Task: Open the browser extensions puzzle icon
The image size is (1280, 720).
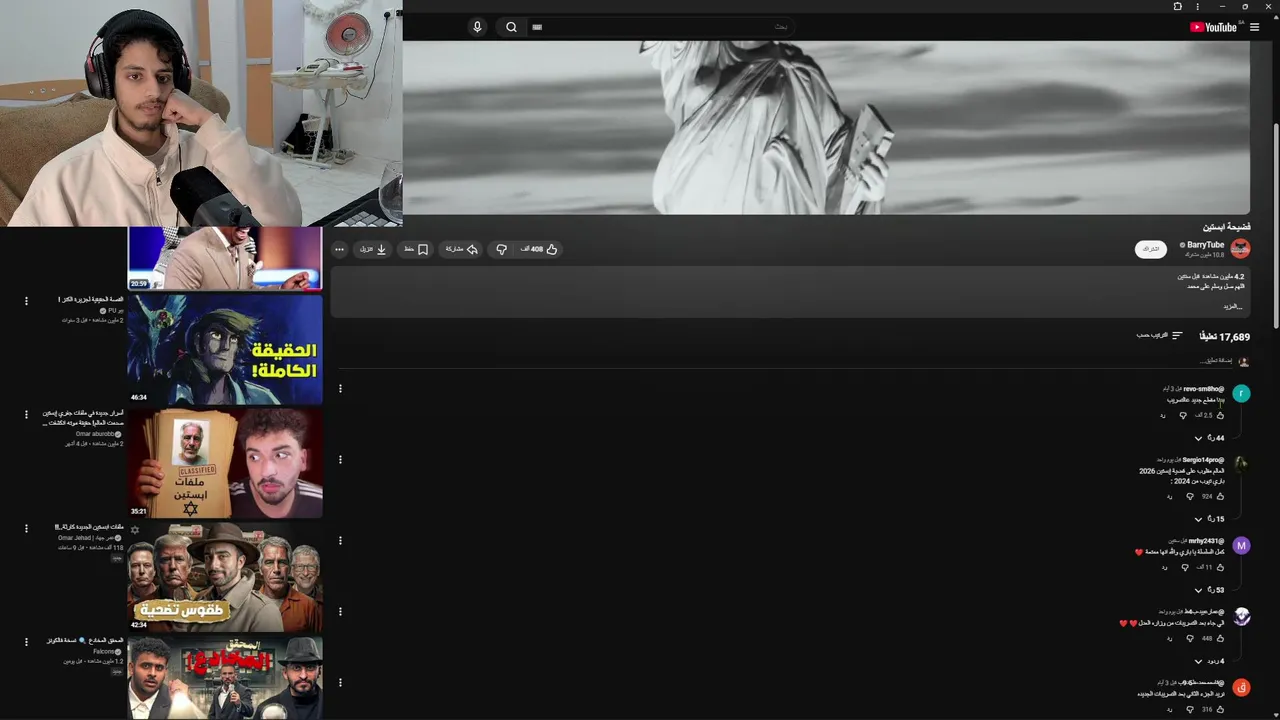Action: (x=1177, y=6)
